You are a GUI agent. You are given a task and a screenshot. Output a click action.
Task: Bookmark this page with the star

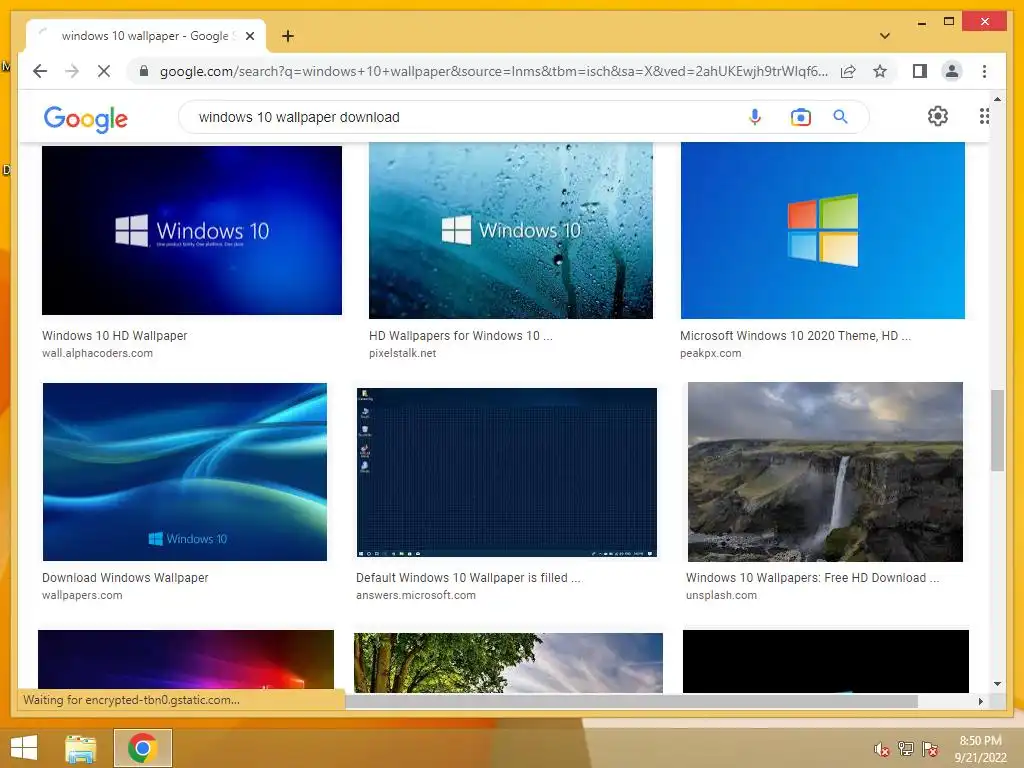pos(880,71)
